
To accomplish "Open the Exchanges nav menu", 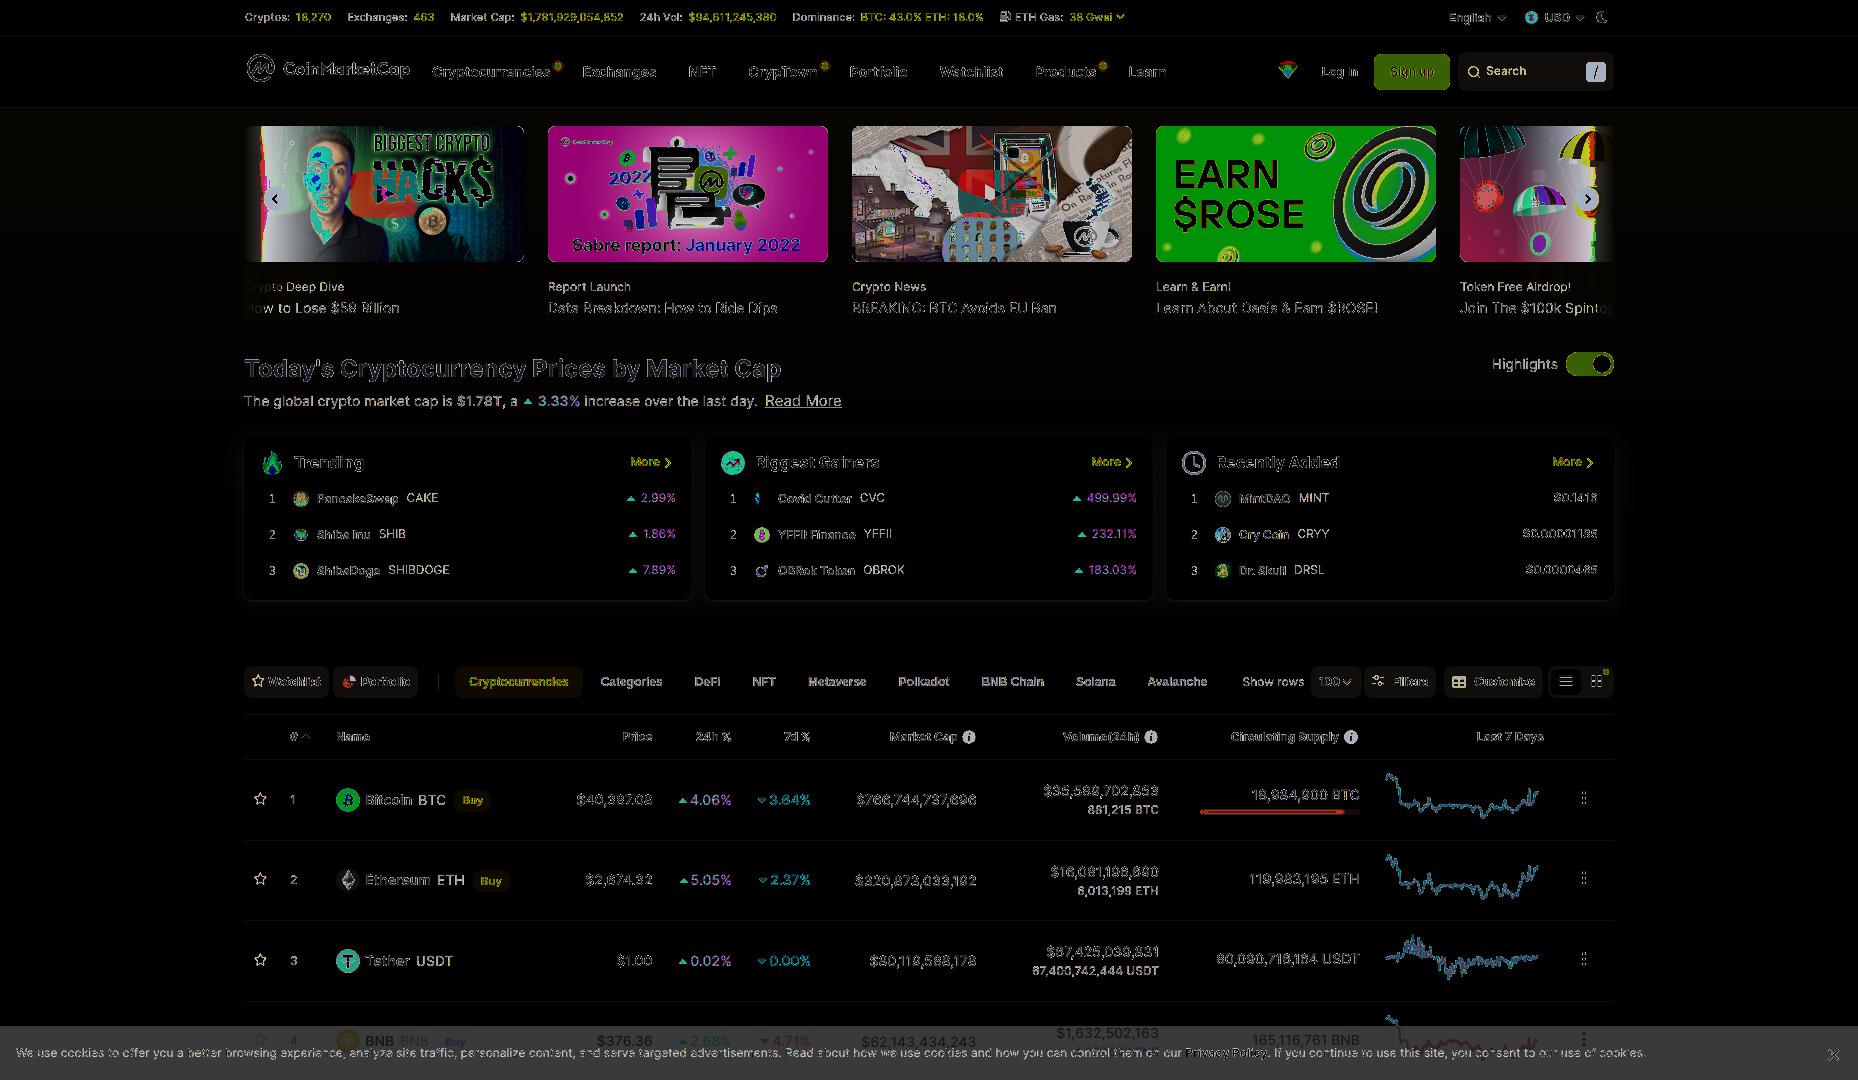I will click(x=619, y=72).
